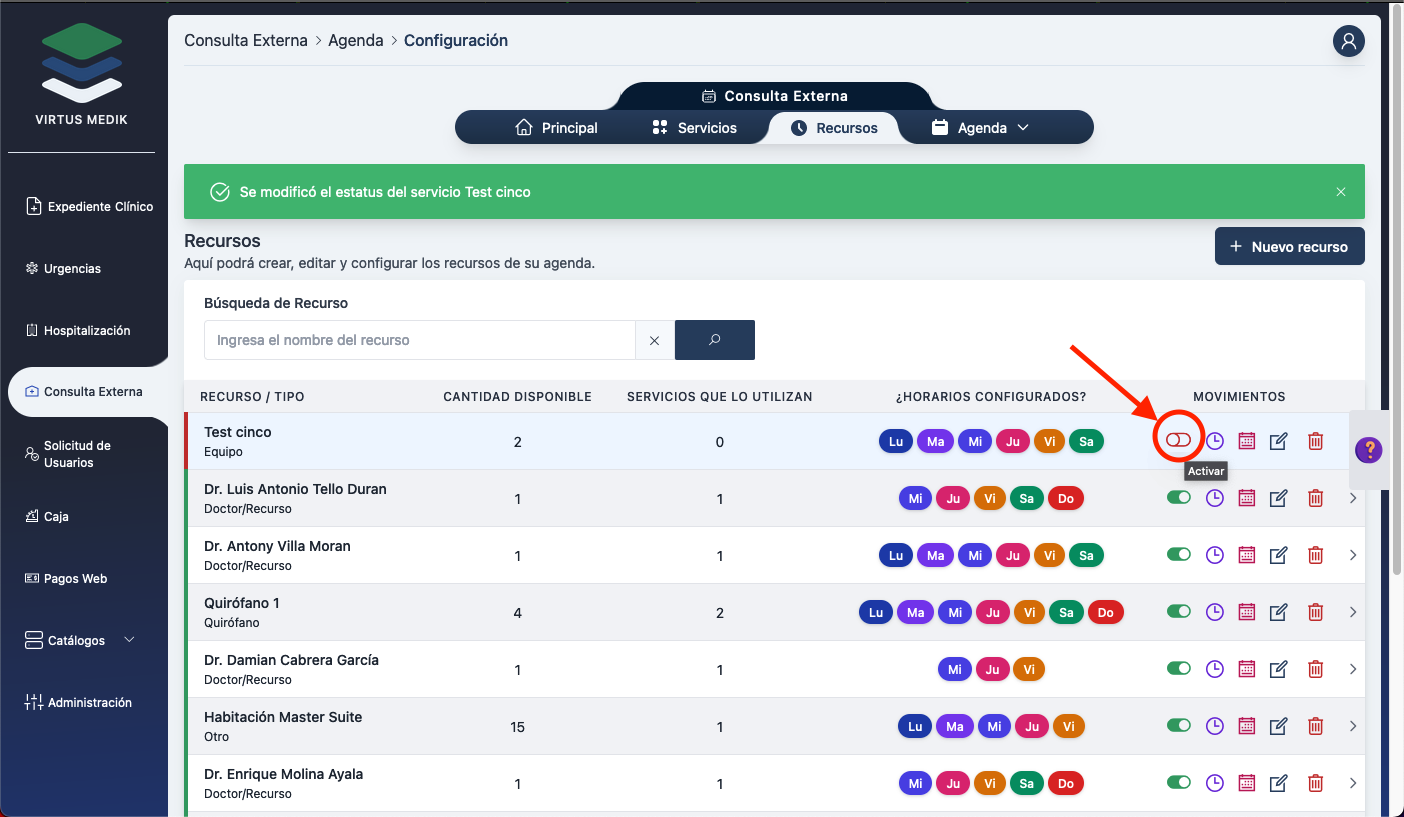
Task: Switch to the Servicios tab
Action: click(x=694, y=128)
